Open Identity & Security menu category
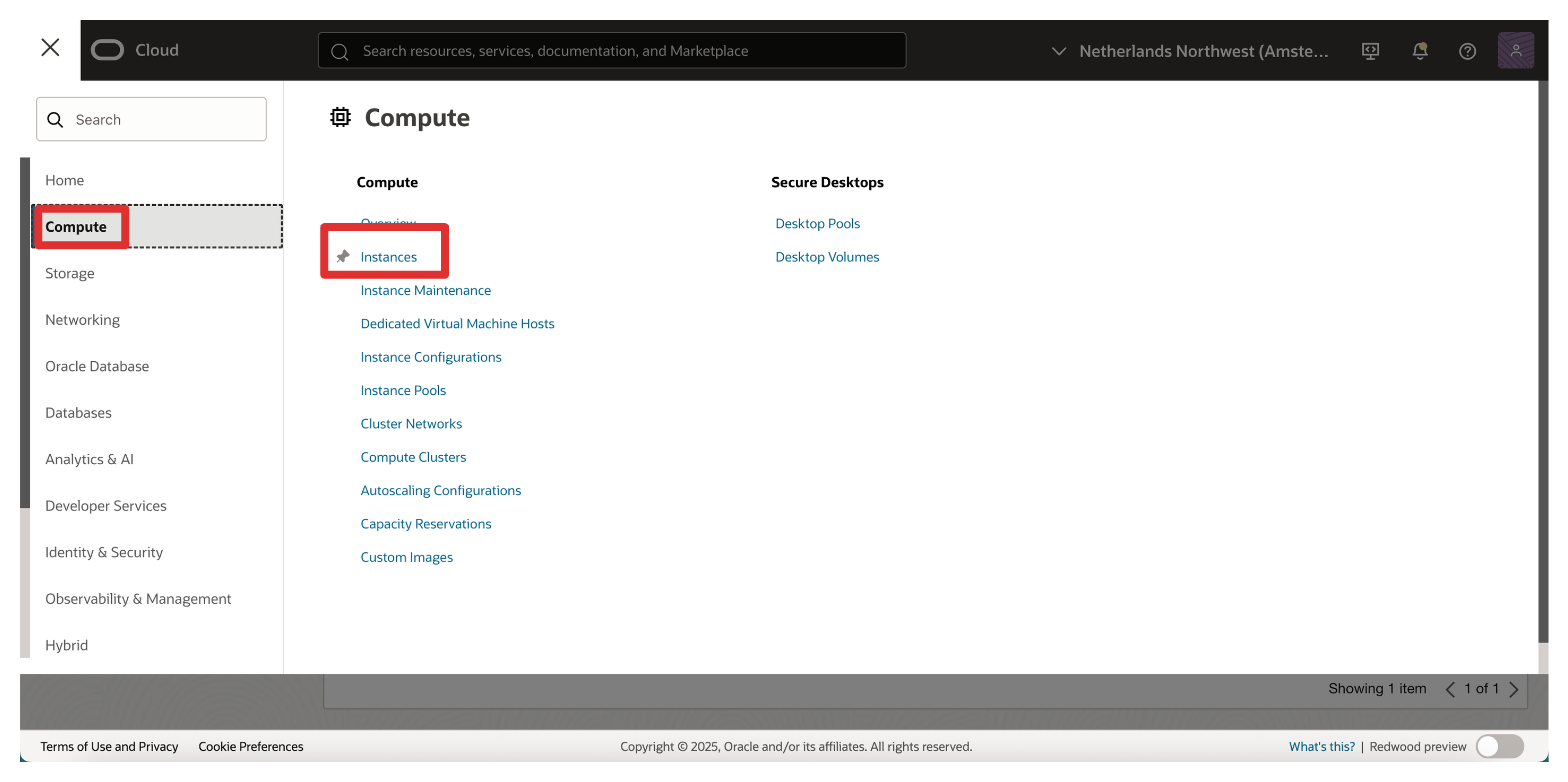 point(104,552)
